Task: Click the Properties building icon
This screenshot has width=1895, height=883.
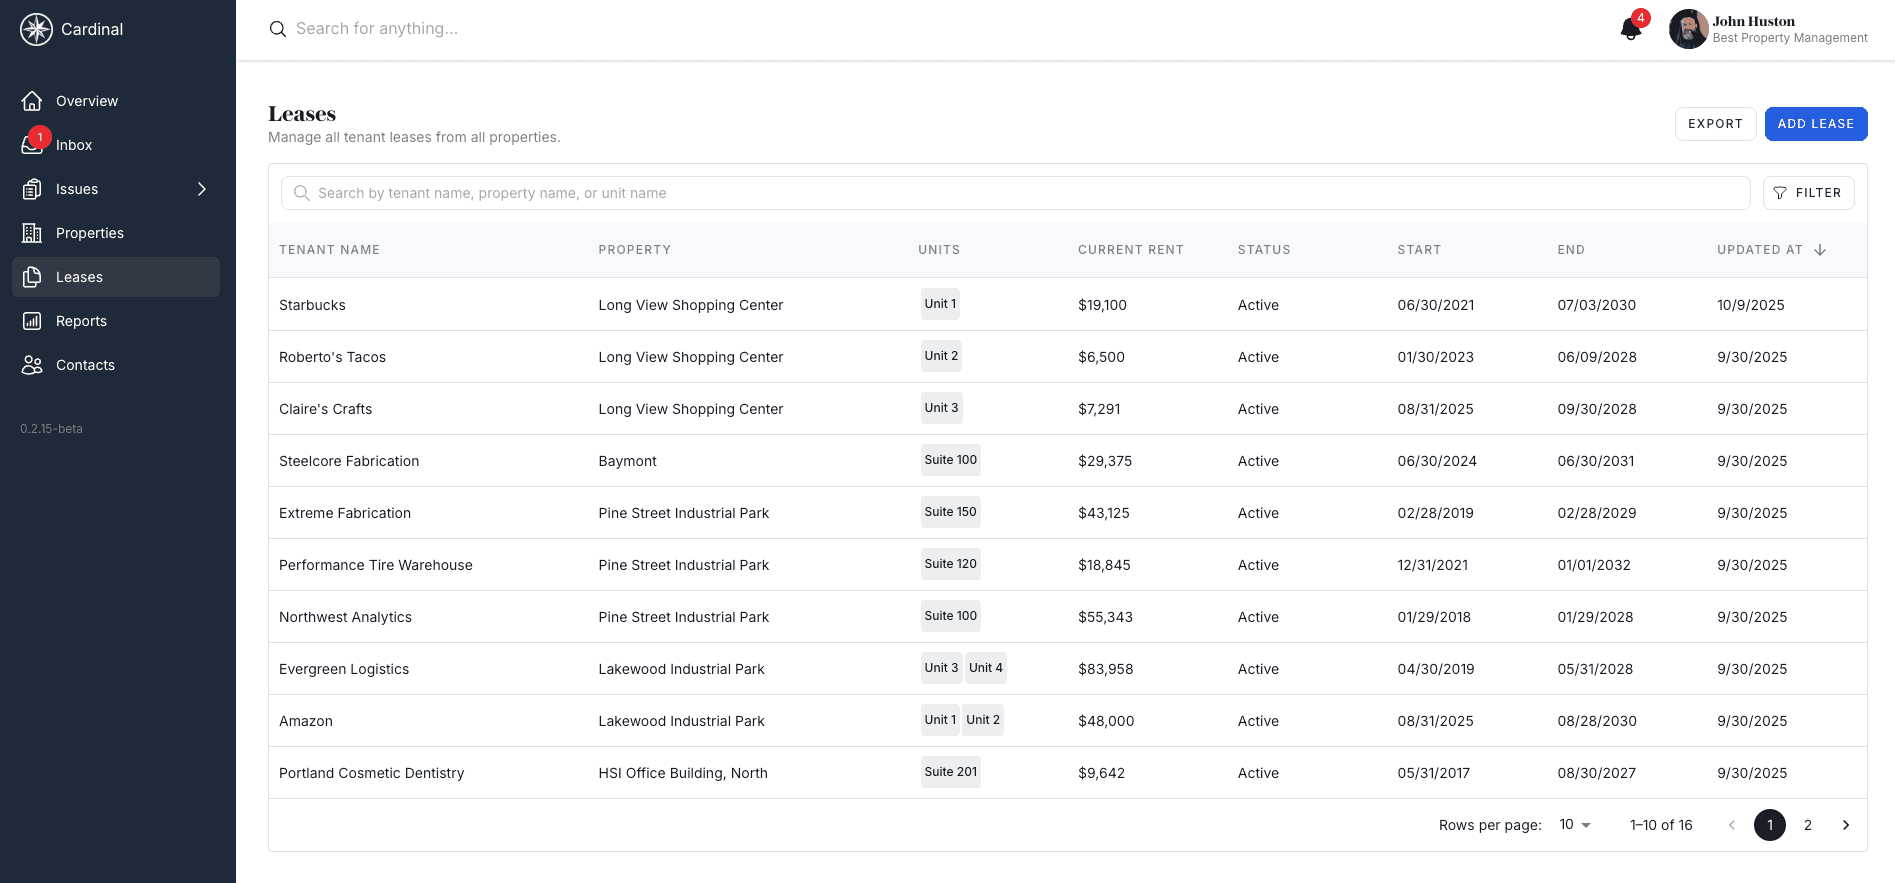Action: coord(32,233)
